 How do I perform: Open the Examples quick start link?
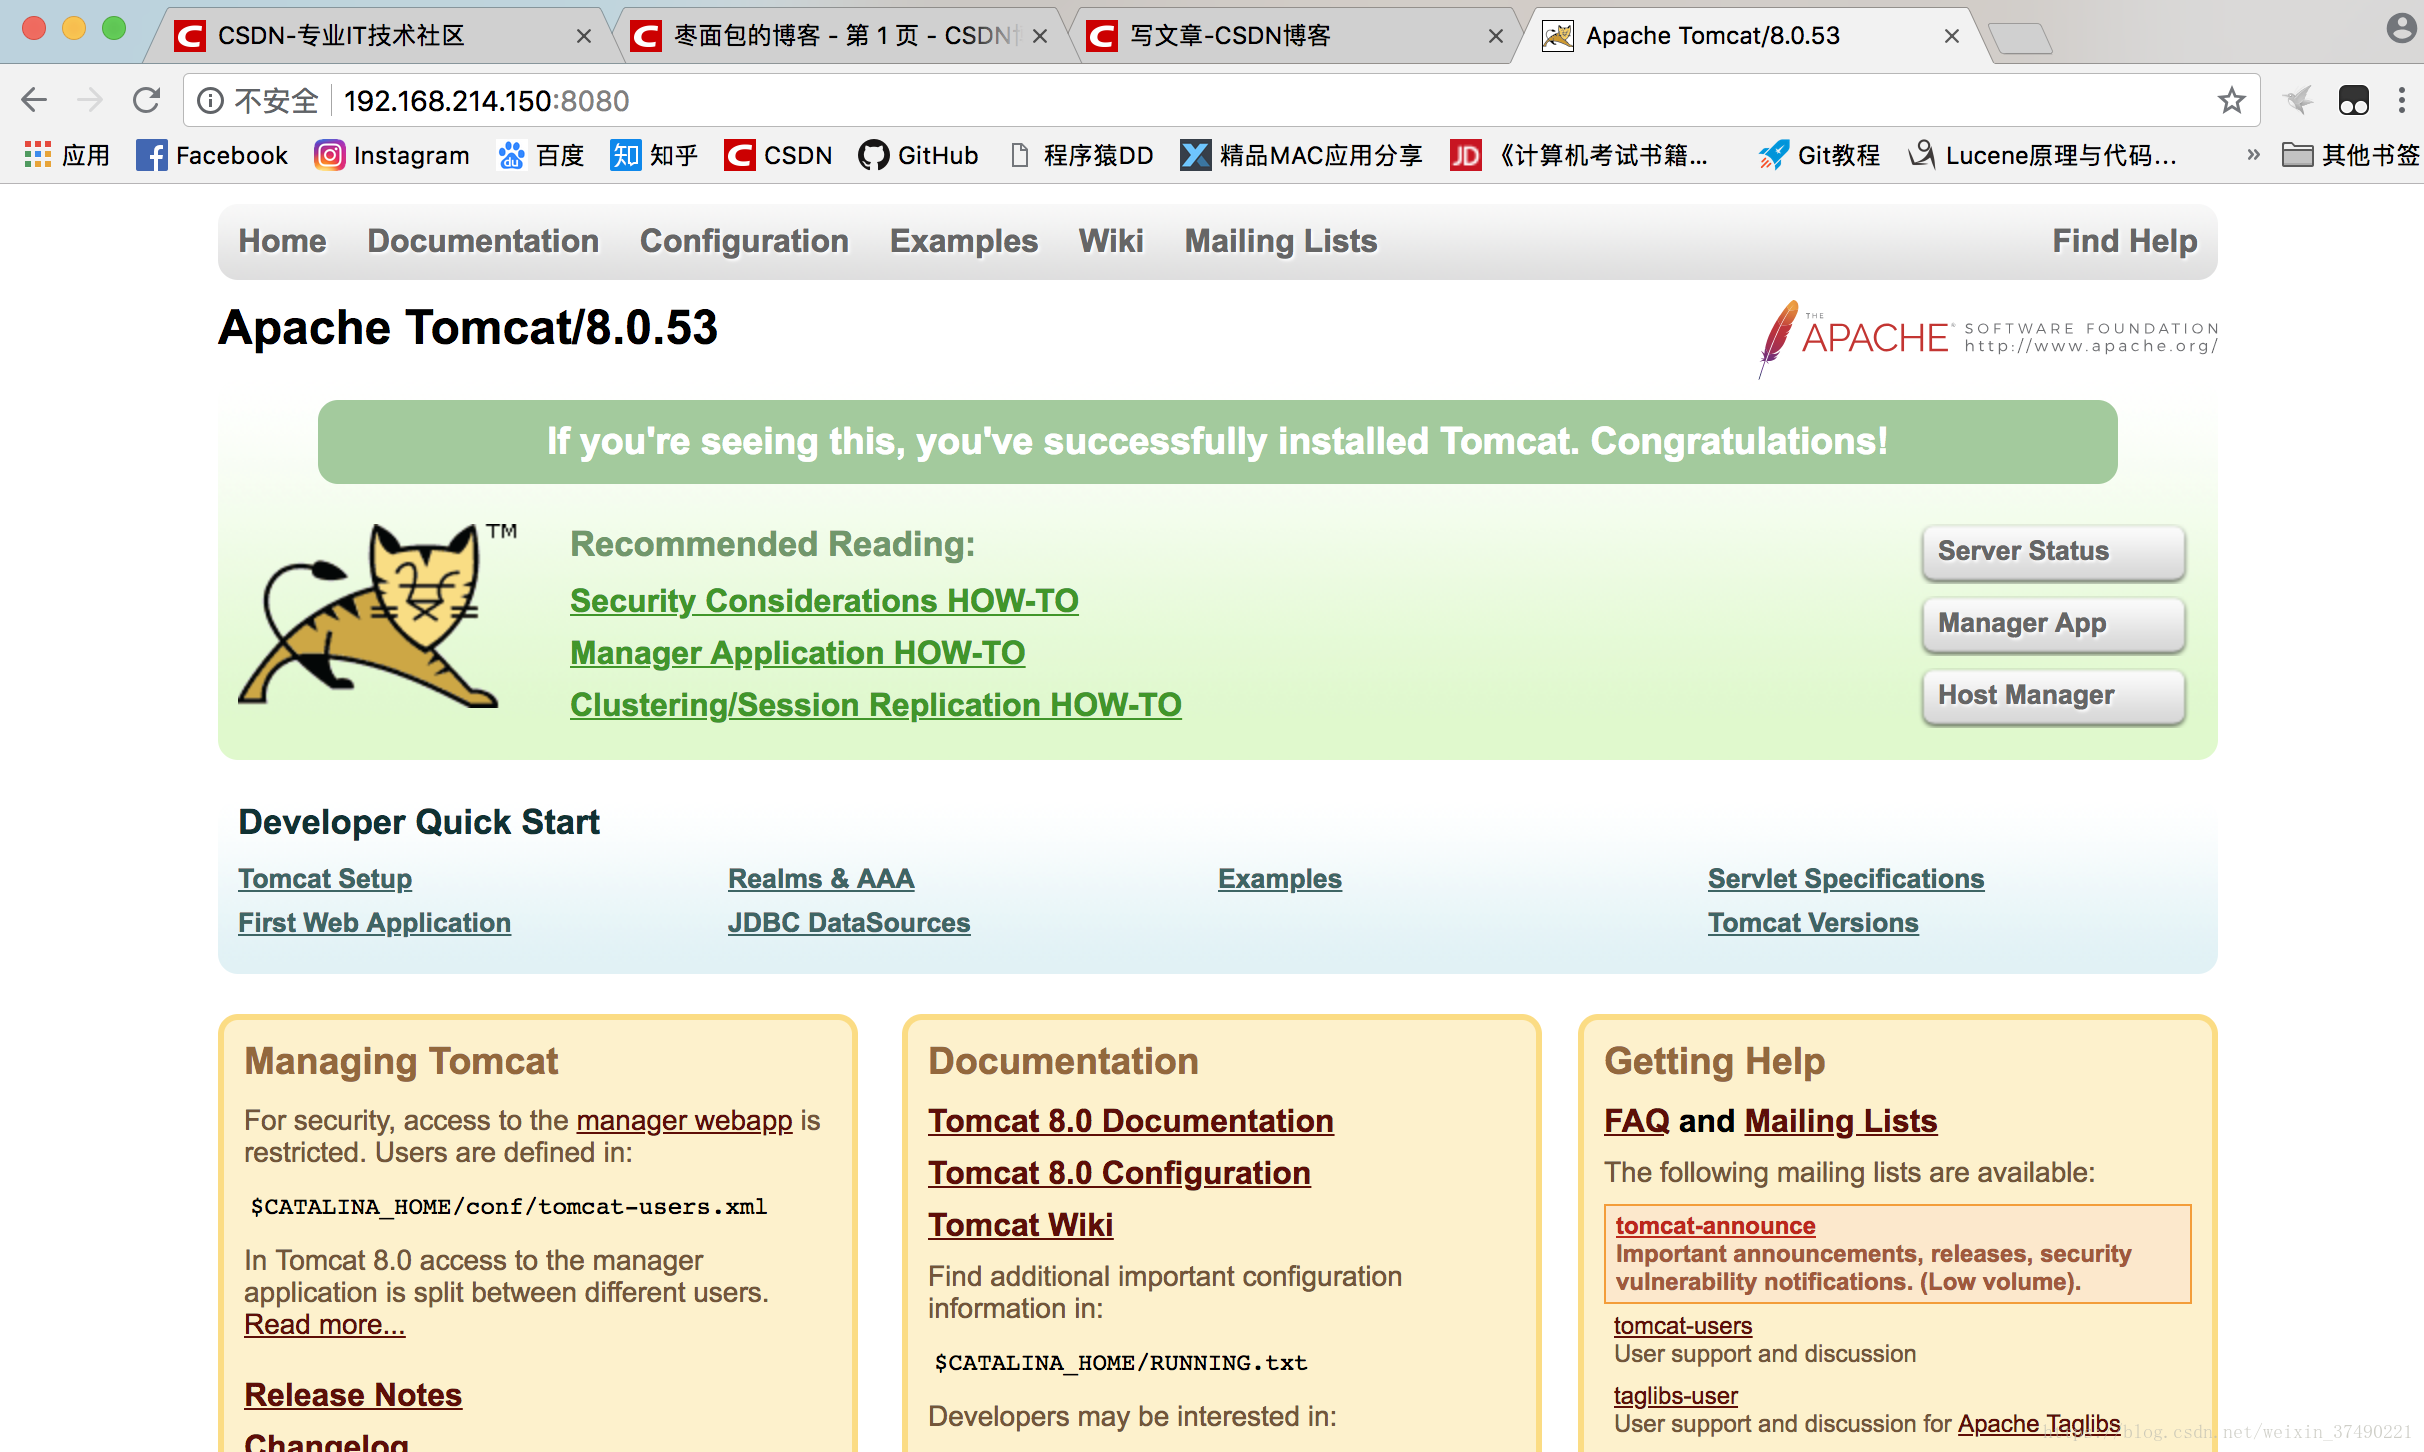[1279, 879]
